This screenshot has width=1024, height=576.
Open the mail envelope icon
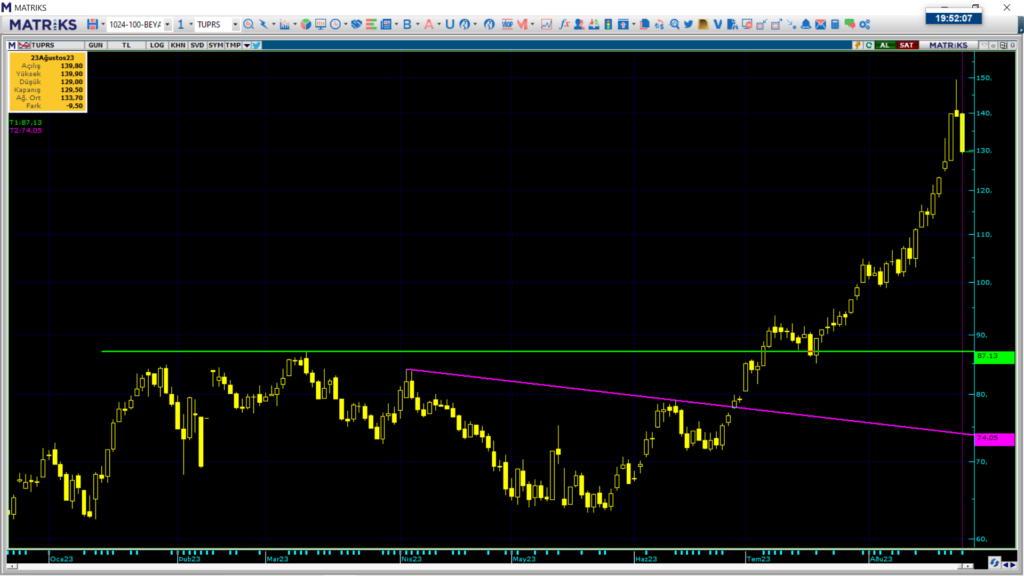[820, 24]
